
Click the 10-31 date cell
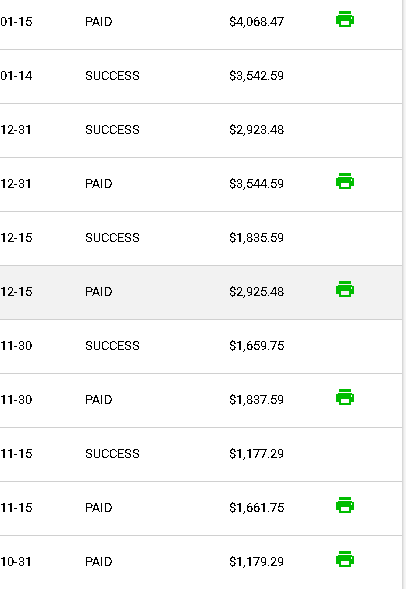(x=16, y=562)
